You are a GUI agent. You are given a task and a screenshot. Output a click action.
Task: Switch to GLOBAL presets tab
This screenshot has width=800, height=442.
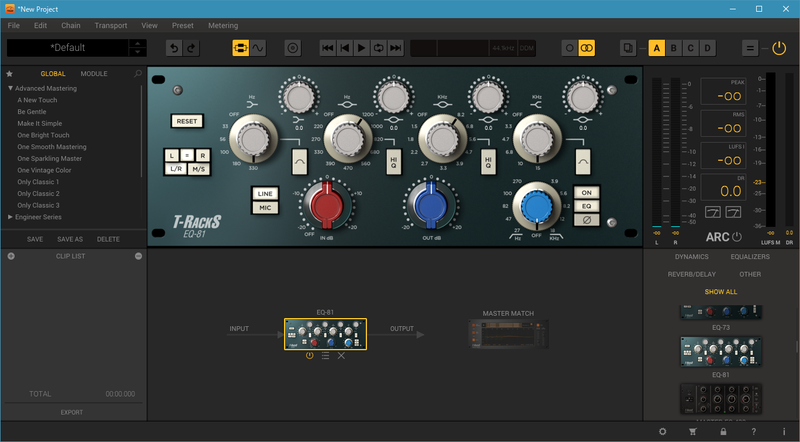pyautogui.click(x=53, y=73)
